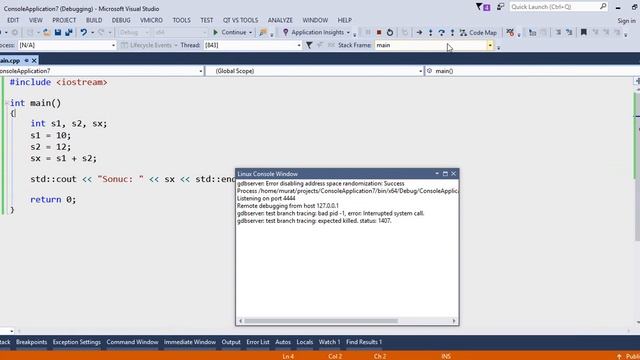This screenshot has height=360, width=640.
Task: Open Code Map from the toolbar
Action: point(478,32)
